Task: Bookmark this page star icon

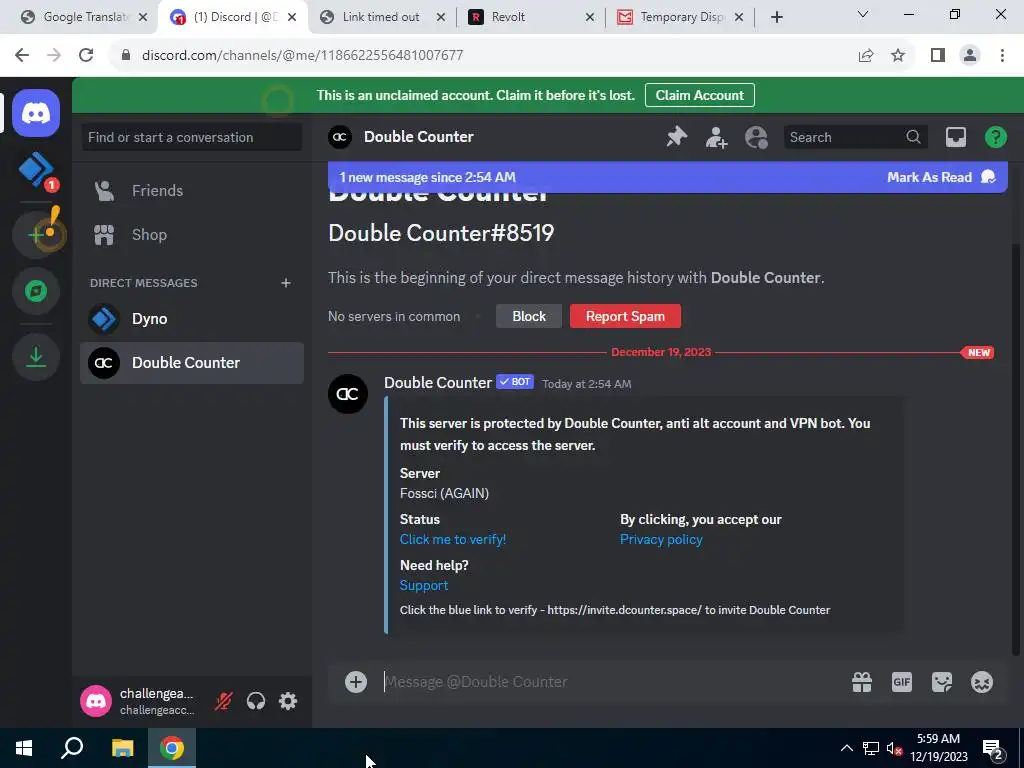Action: pyautogui.click(x=898, y=56)
